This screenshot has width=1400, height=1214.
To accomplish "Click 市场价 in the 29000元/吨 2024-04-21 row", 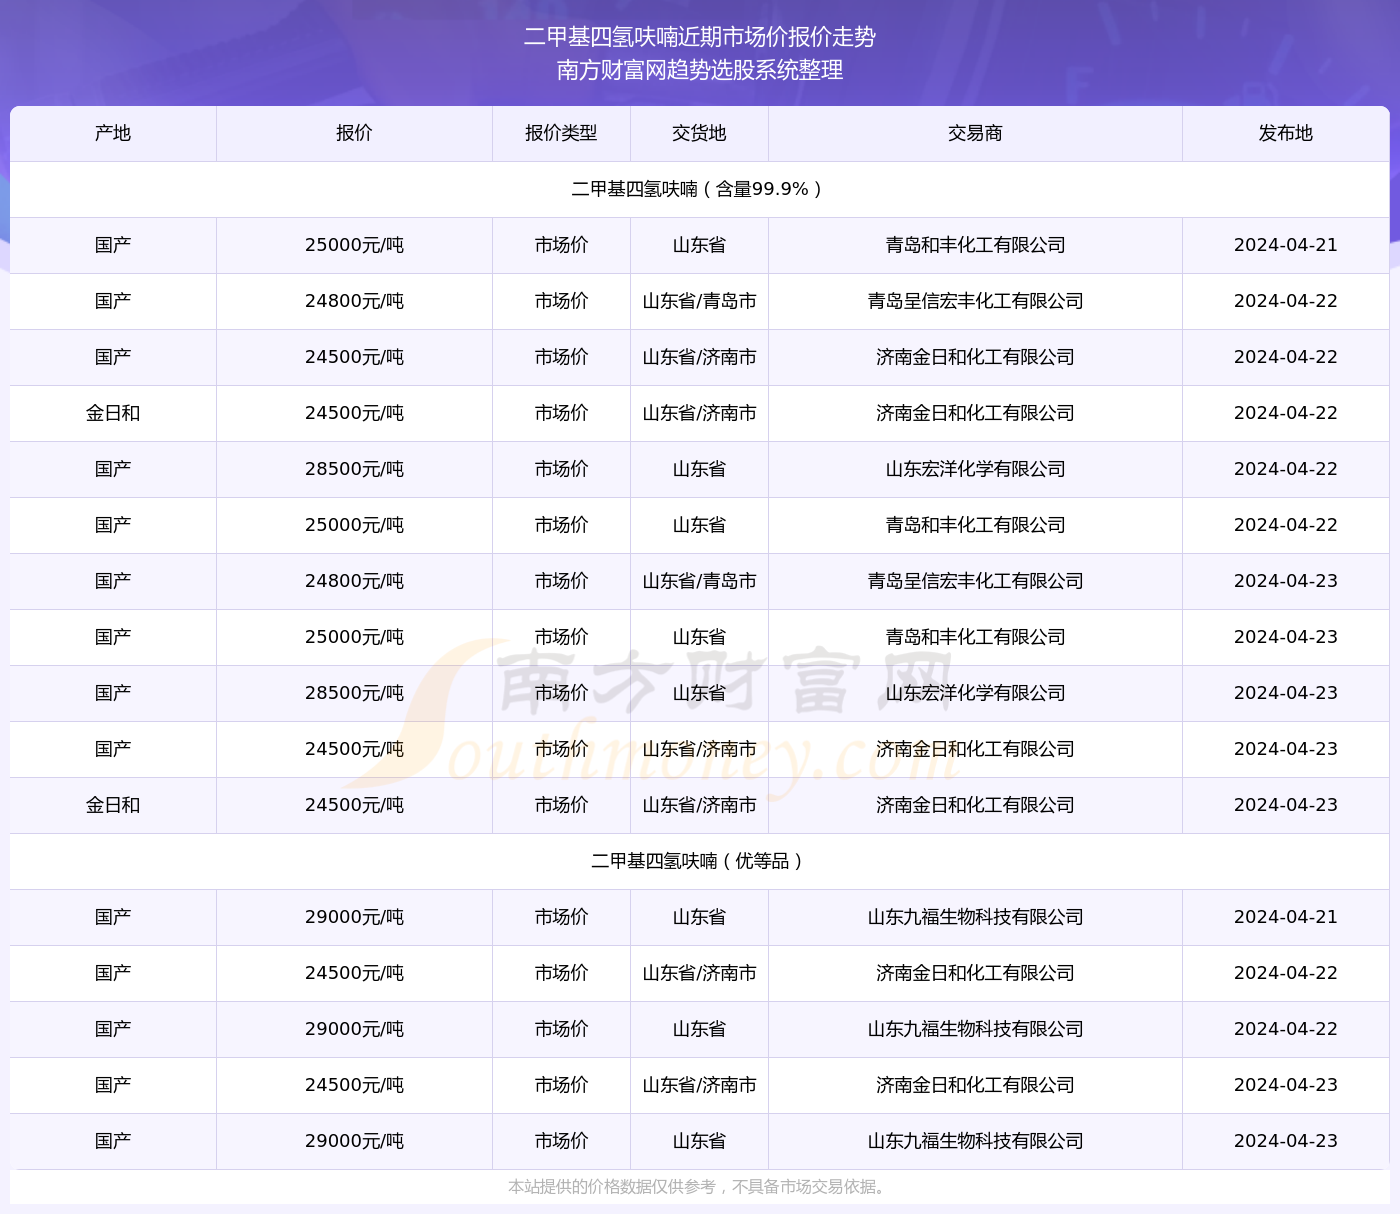I will tap(561, 917).
